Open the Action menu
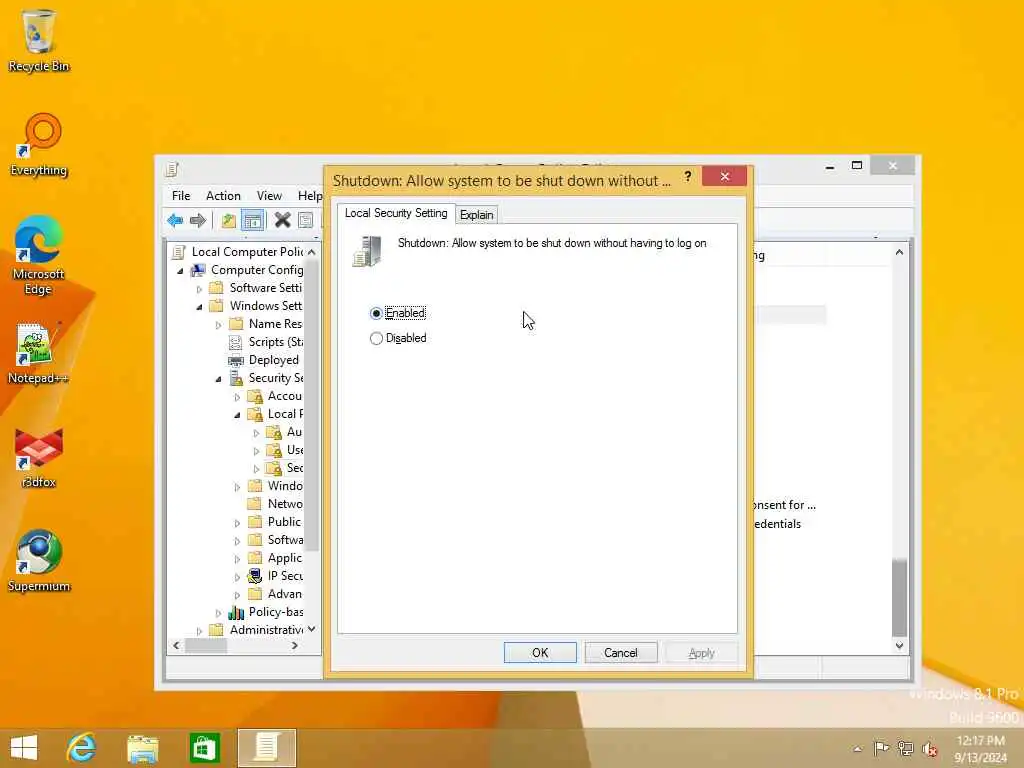 click(223, 196)
